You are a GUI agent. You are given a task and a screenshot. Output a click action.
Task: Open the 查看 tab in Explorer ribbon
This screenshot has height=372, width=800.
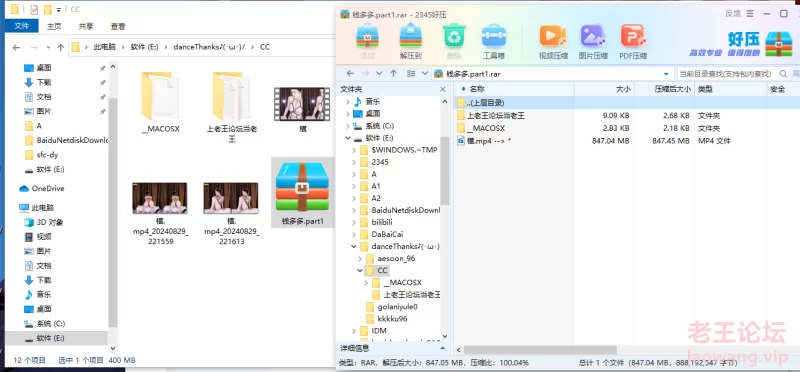point(118,26)
